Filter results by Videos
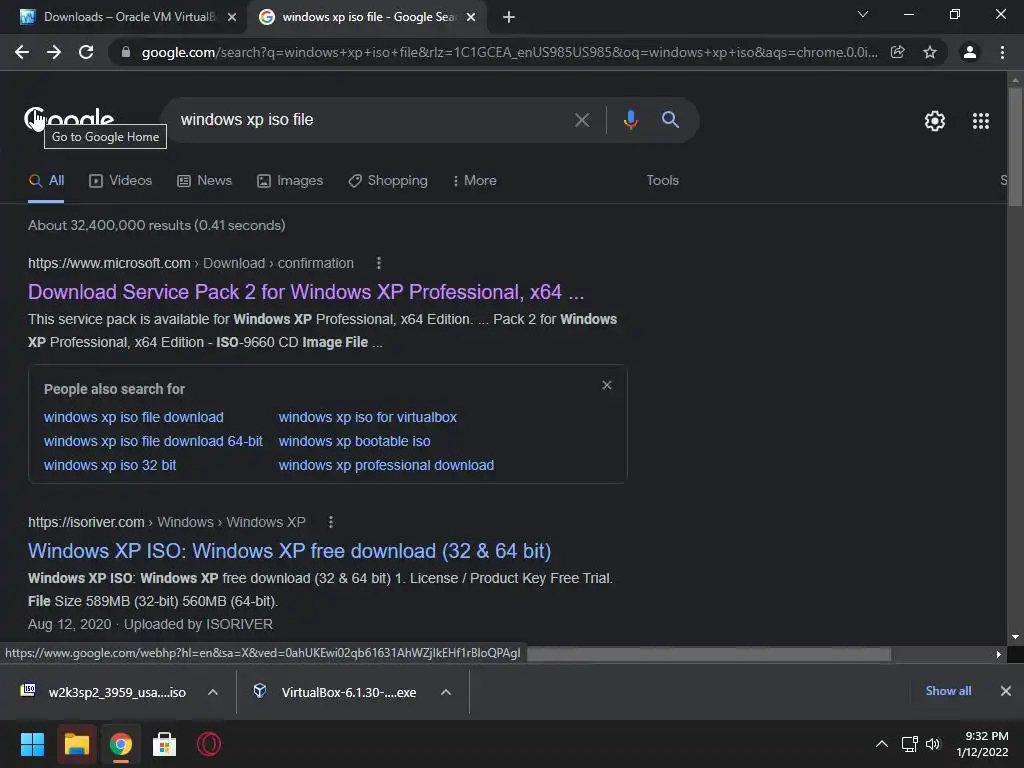The width and height of the screenshot is (1024, 768). pyautogui.click(x=120, y=181)
